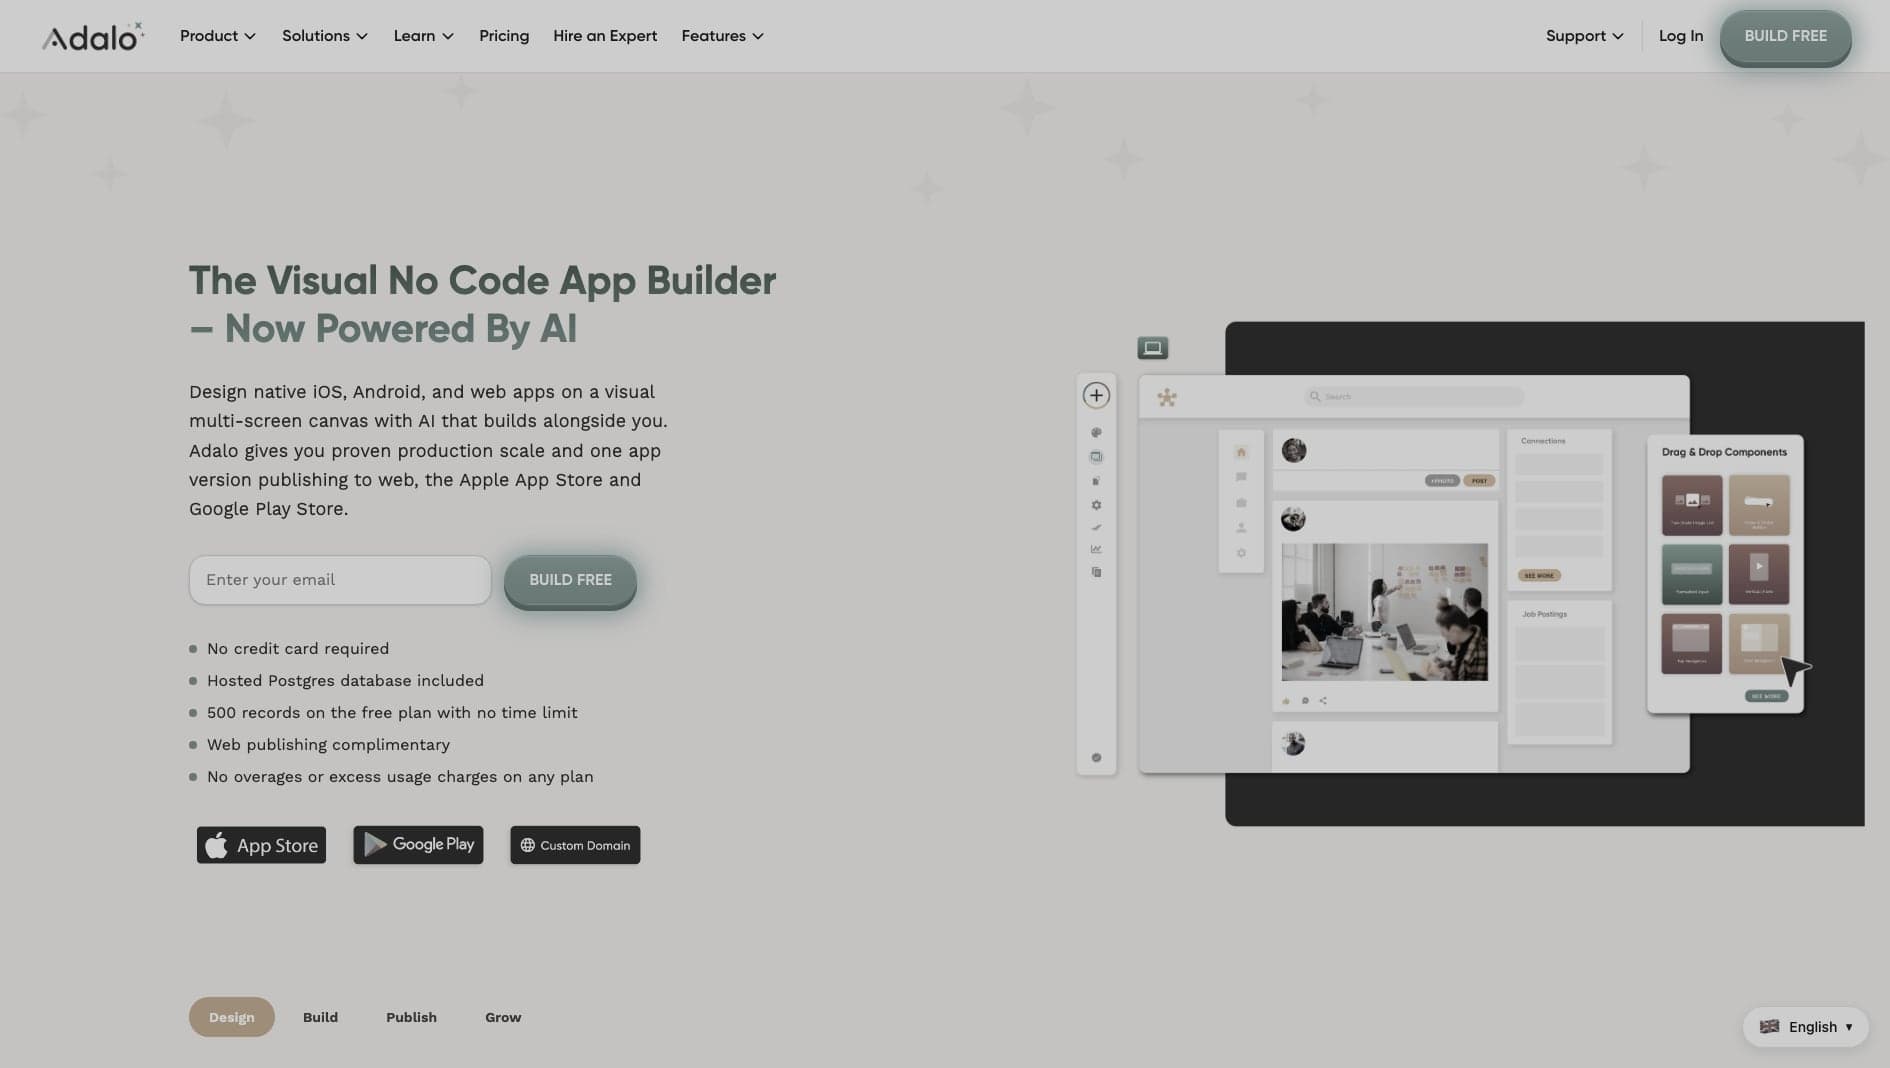This screenshot has height=1068, width=1890.
Task: Click SEE MORE under Connections
Action: pyautogui.click(x=1539, y=576)
